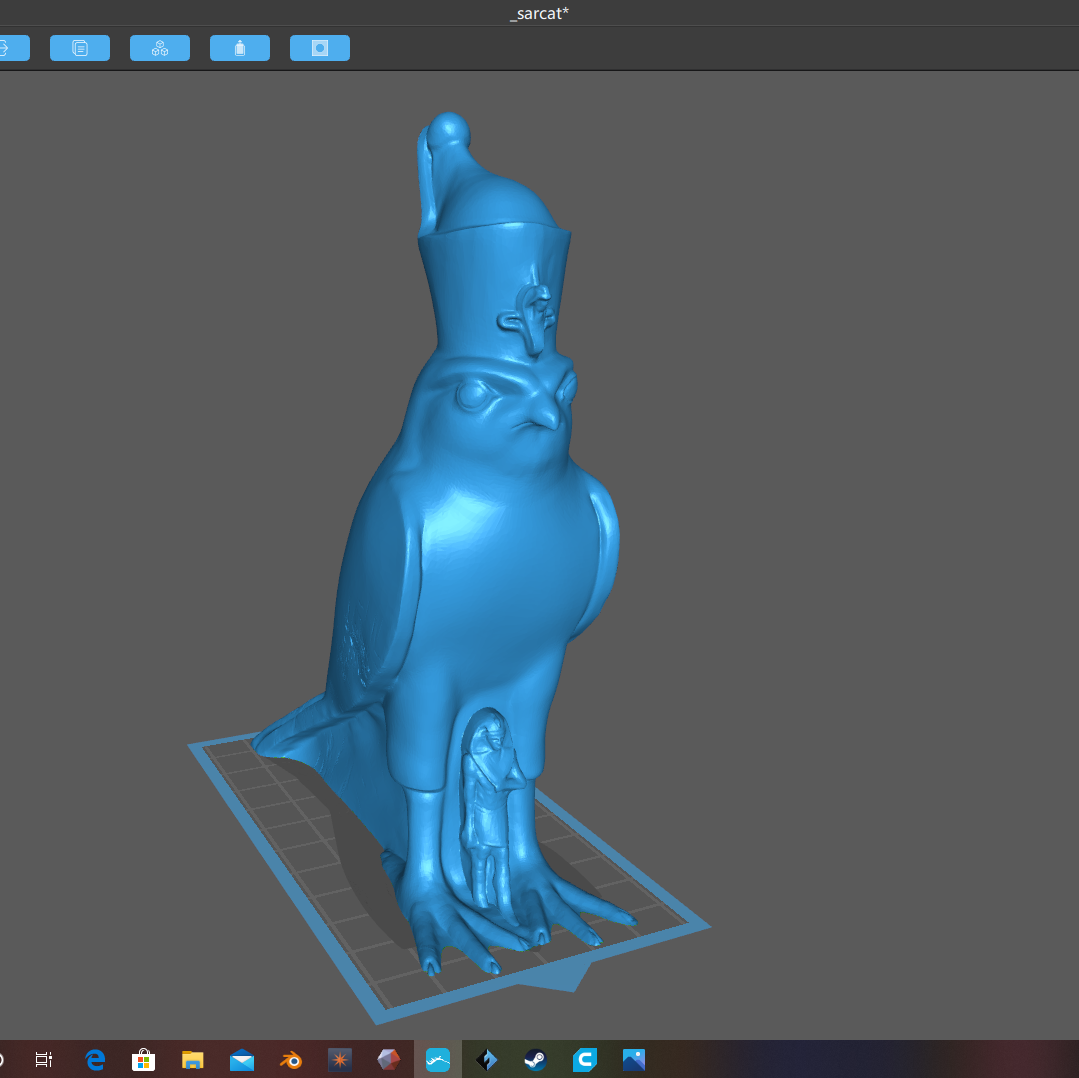Screen dimensions: 1079x1078
Task: Click the duplicate pages toolbar button
Action: [80, 48]
